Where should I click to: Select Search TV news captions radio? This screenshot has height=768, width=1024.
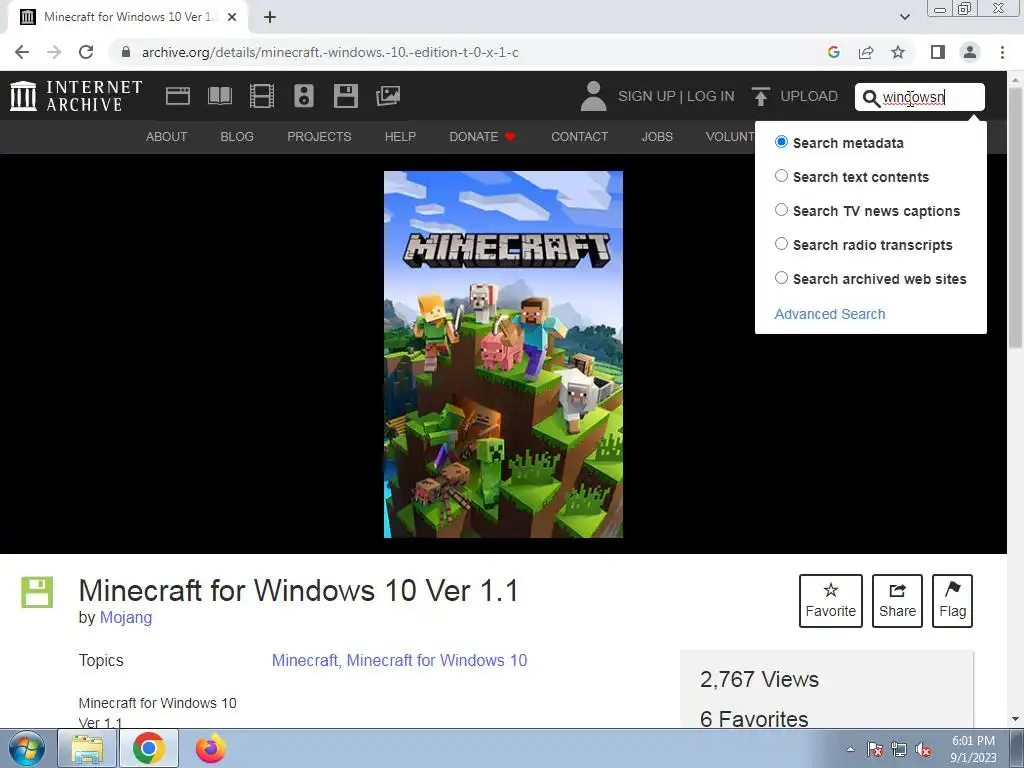point(781,210)
